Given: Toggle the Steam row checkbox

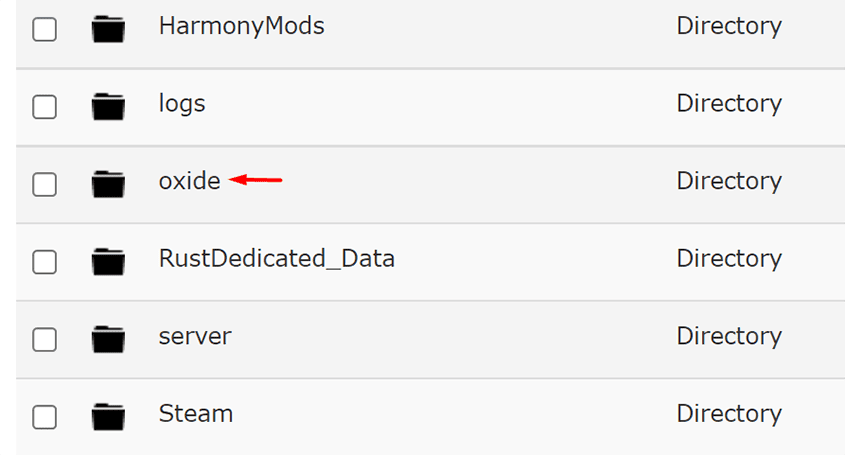Looking at the screenshot, I should click(45, 416).
